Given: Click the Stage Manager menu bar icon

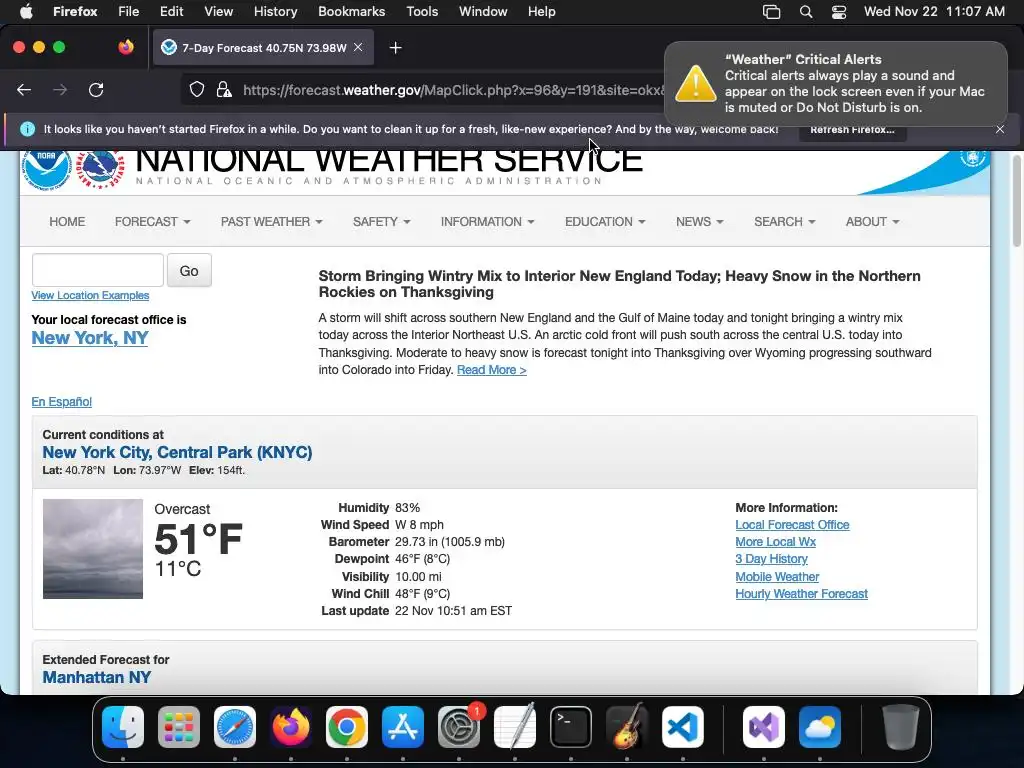Looking at the screenshot, I should 771,12.
